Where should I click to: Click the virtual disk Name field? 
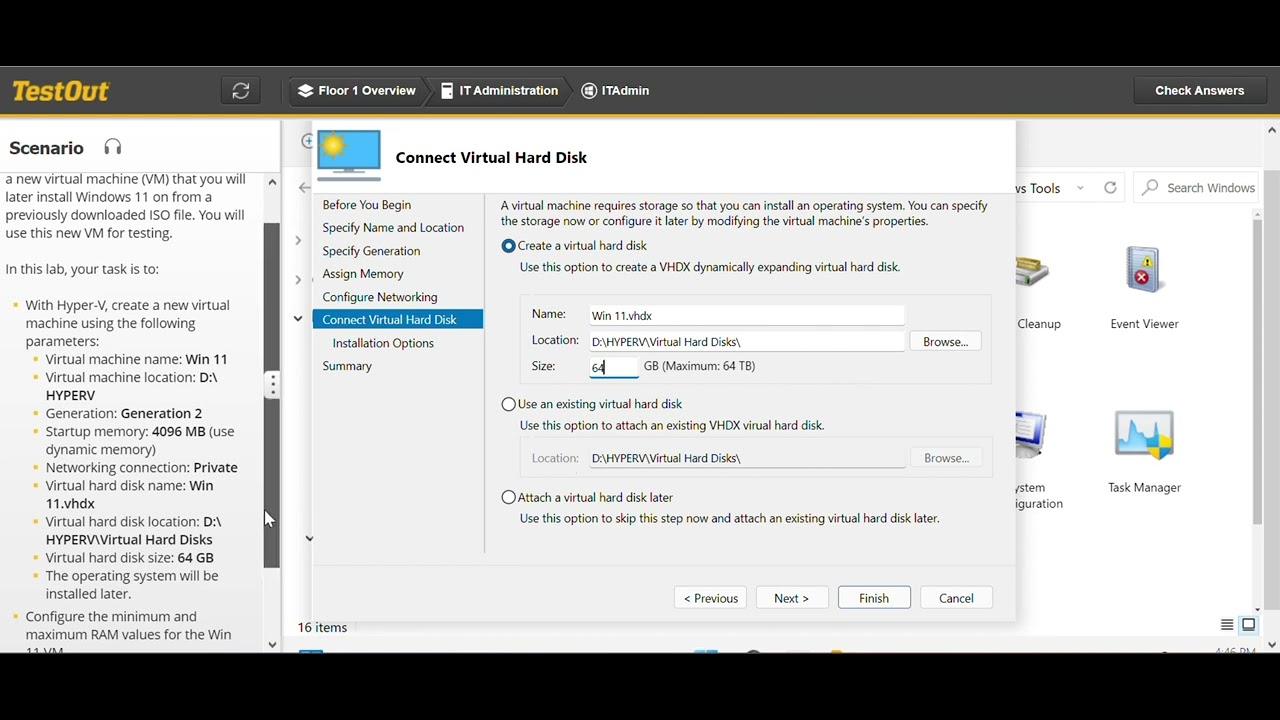click(x=746, y=315)
